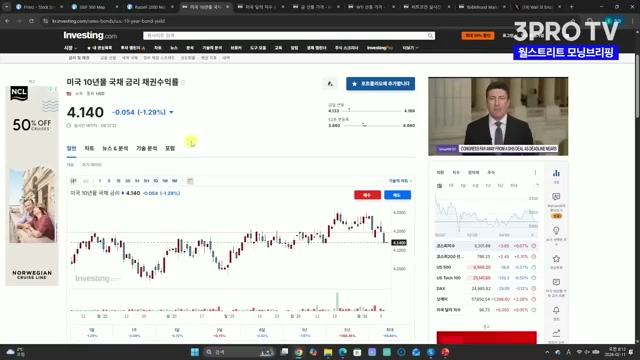Select the 포럼 tab

pos(170,149)
